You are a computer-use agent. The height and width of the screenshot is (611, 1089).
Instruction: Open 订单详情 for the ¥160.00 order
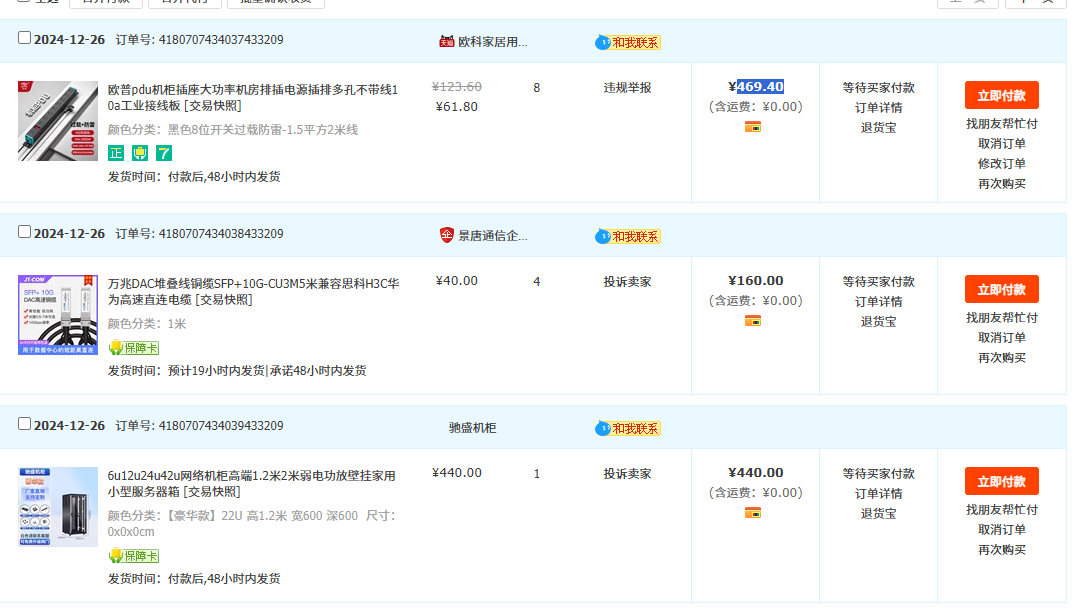click(x=878, y=302)
